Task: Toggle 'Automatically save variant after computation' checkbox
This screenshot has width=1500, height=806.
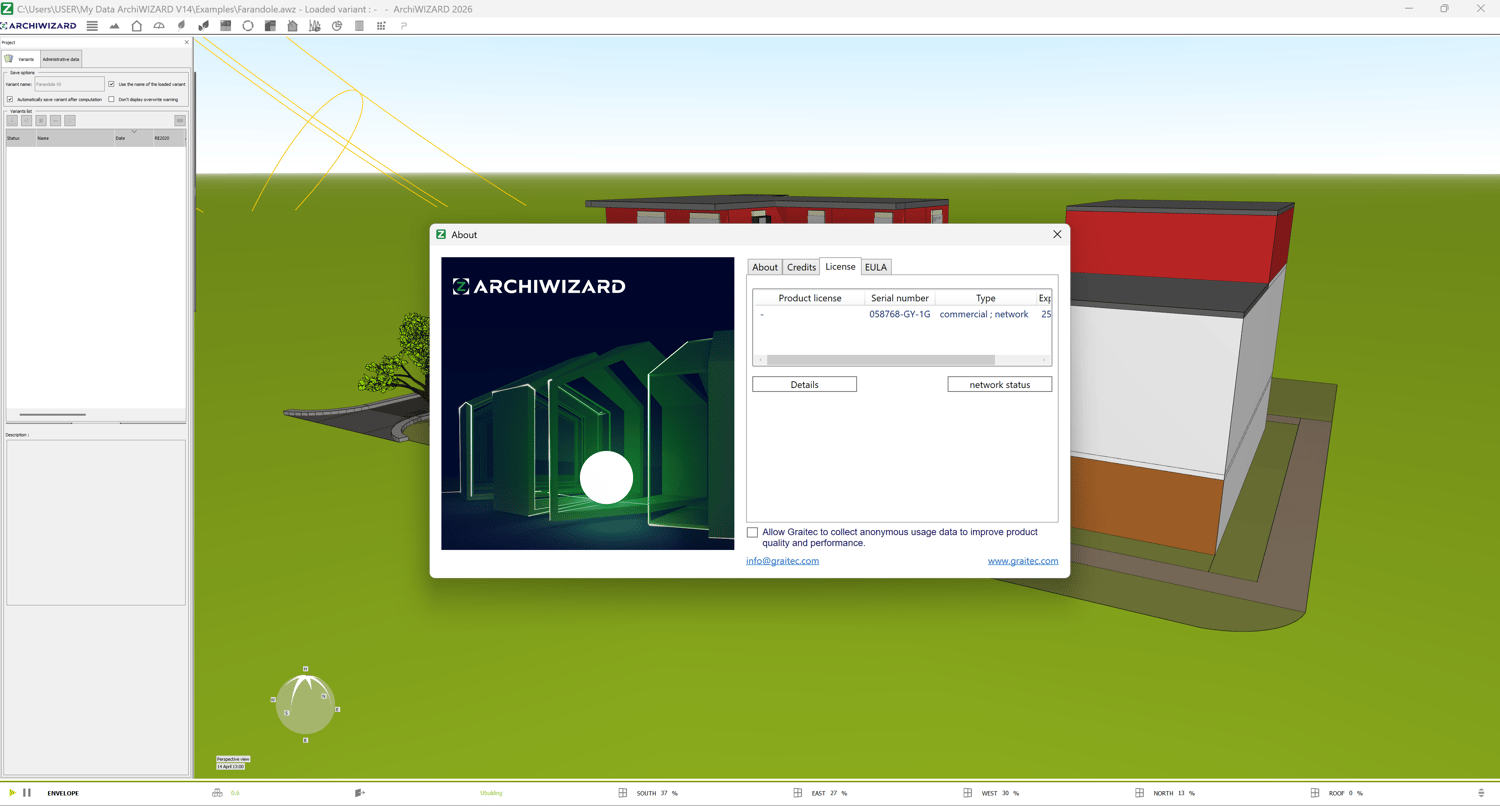Action: (x=10, y=99)
